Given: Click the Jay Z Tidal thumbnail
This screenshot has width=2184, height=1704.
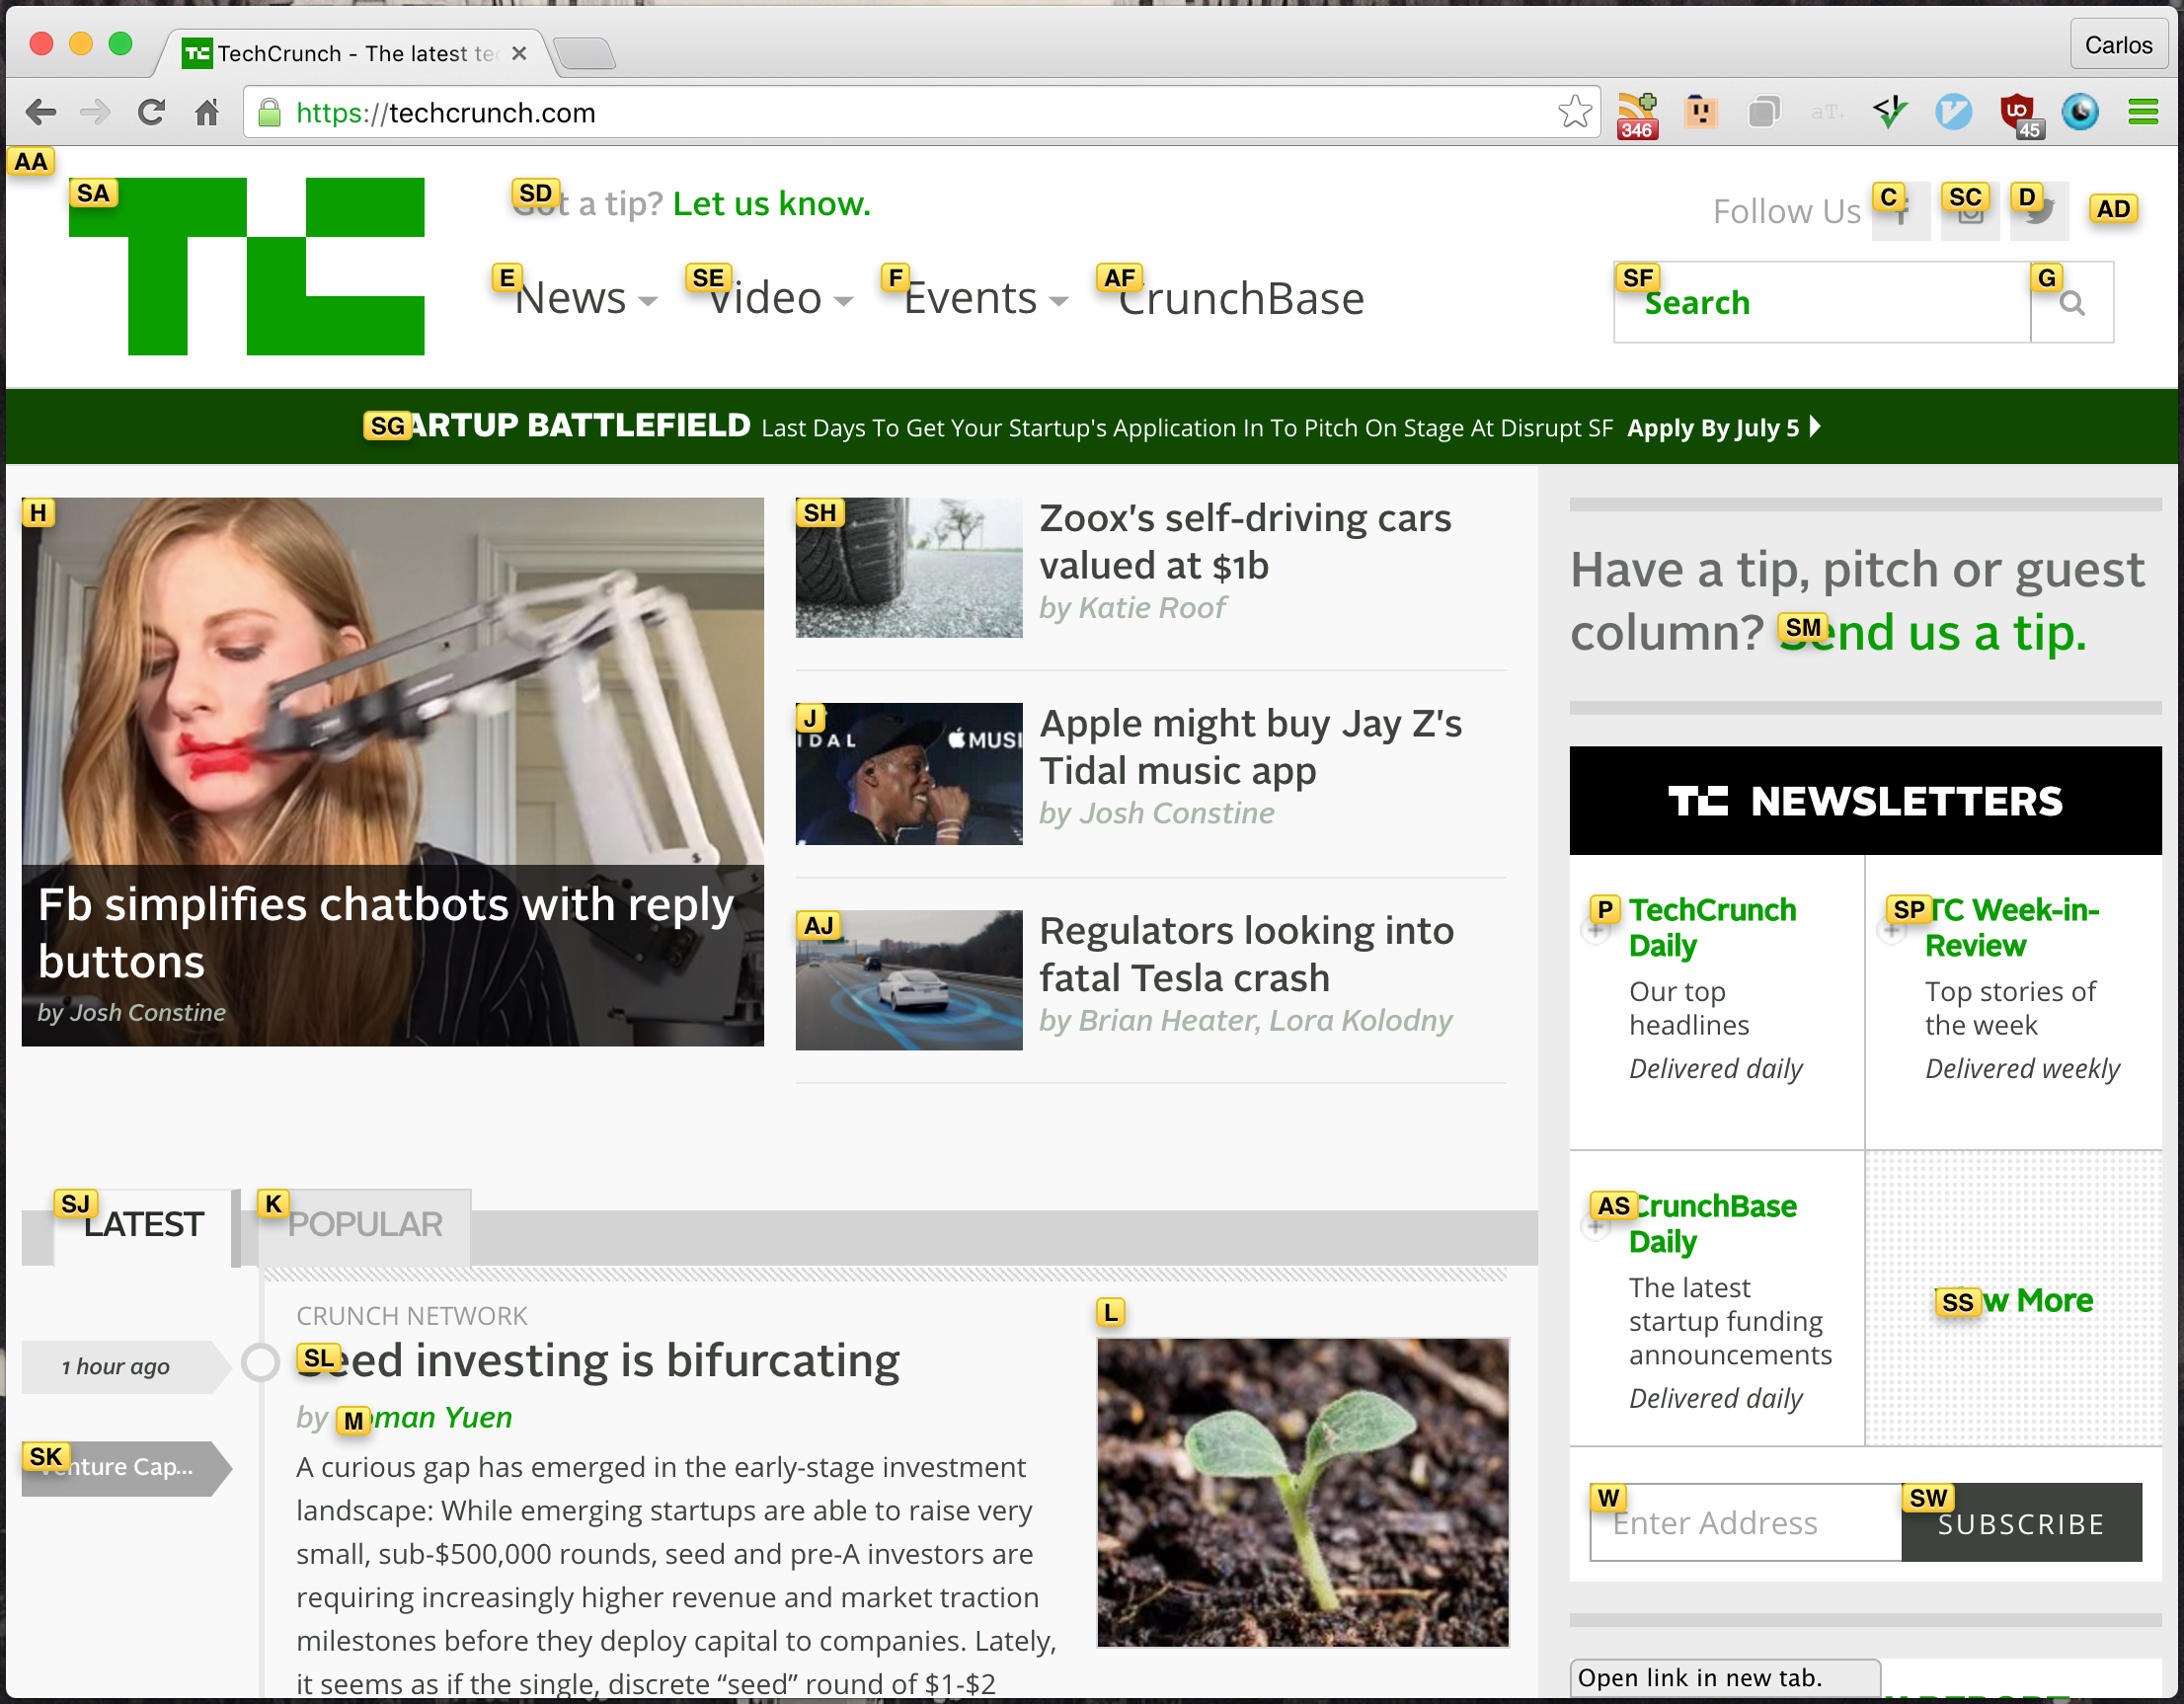Looking at the screenshot, I should (909, 774).
